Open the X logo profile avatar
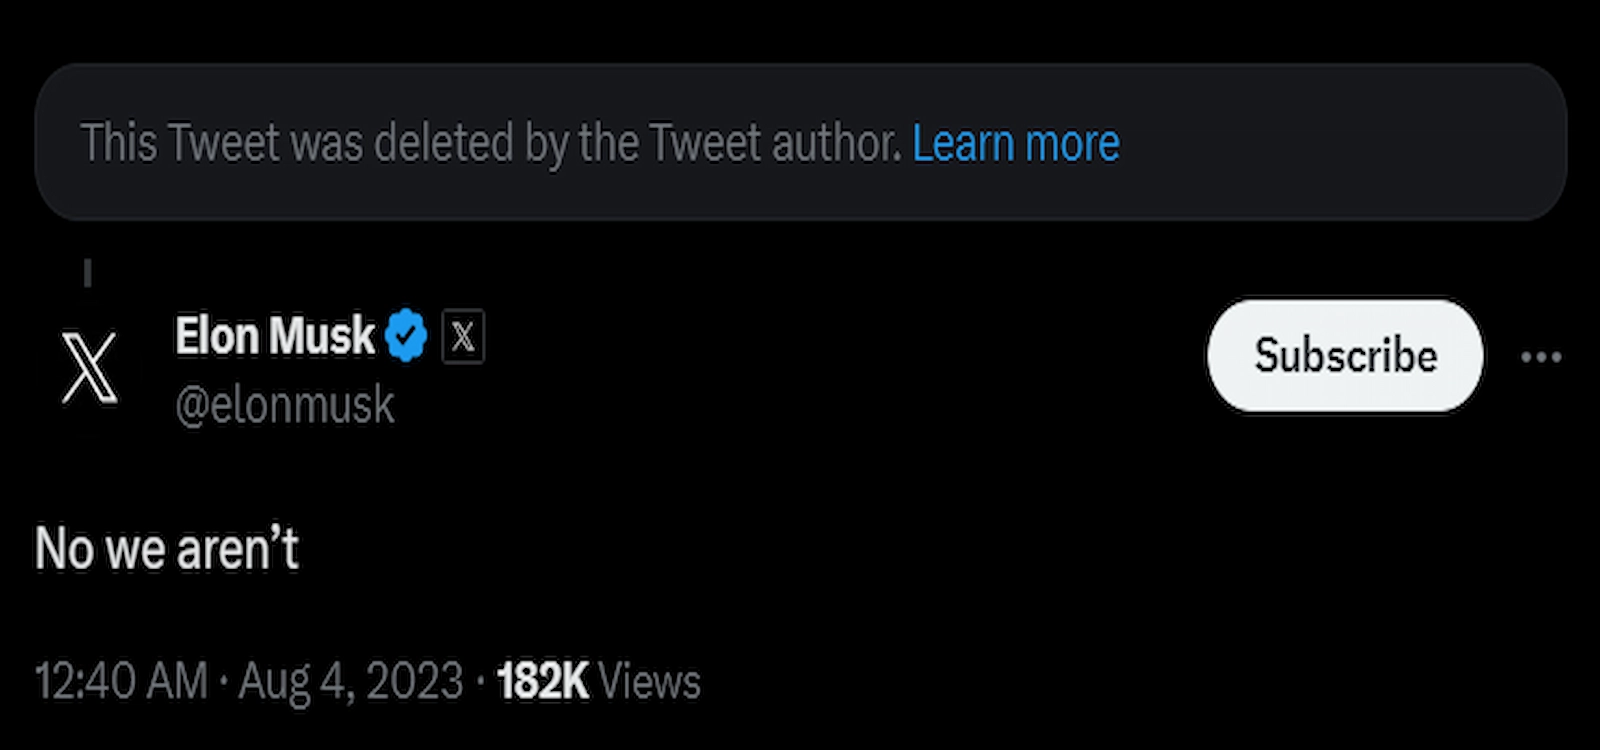Screen dimensions: 1600x750 pyautogui.click(x=89, y=367)
